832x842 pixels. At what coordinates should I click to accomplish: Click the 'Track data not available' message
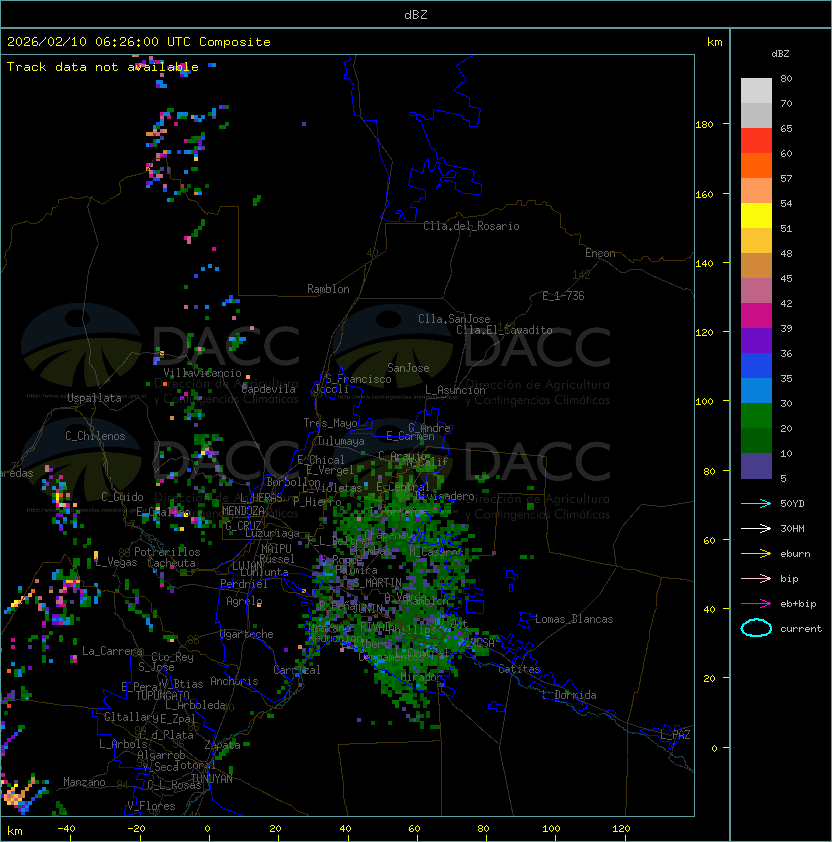point(103,67)
